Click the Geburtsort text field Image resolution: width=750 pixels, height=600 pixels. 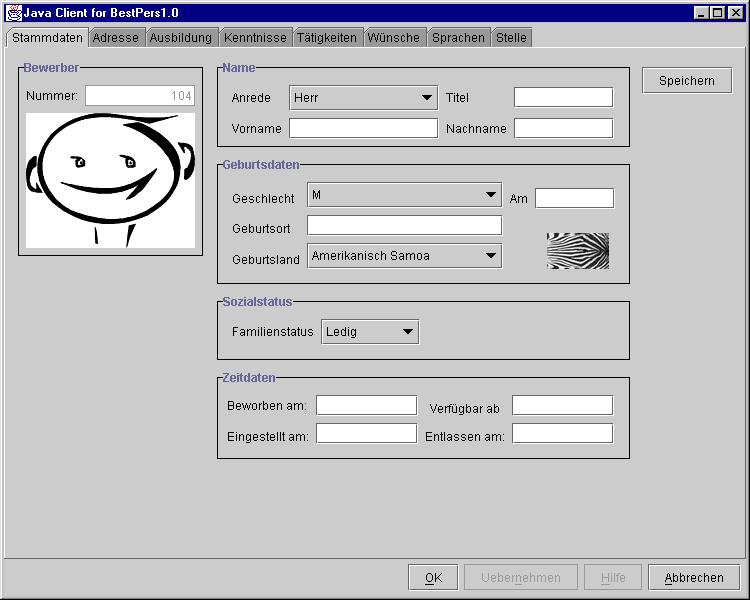click(404, 226)
